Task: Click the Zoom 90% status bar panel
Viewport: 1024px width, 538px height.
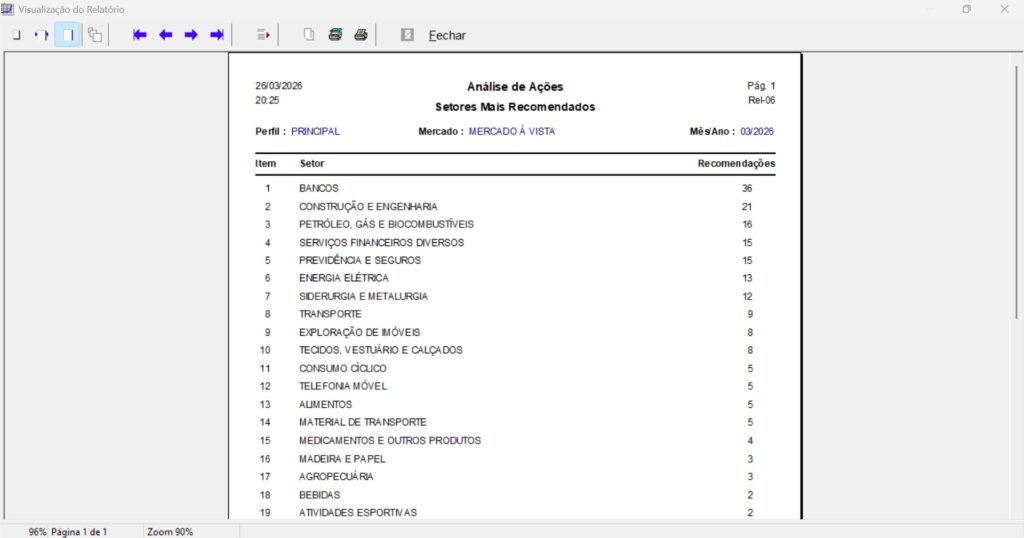Action: point(170,532)
